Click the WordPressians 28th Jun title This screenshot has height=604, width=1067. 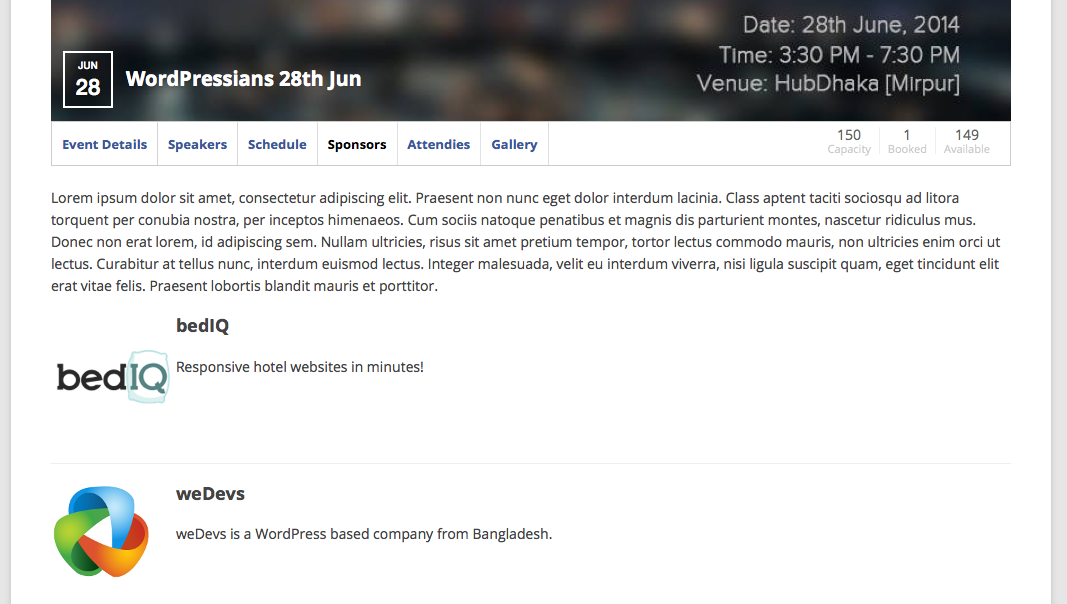click(243, 79)
